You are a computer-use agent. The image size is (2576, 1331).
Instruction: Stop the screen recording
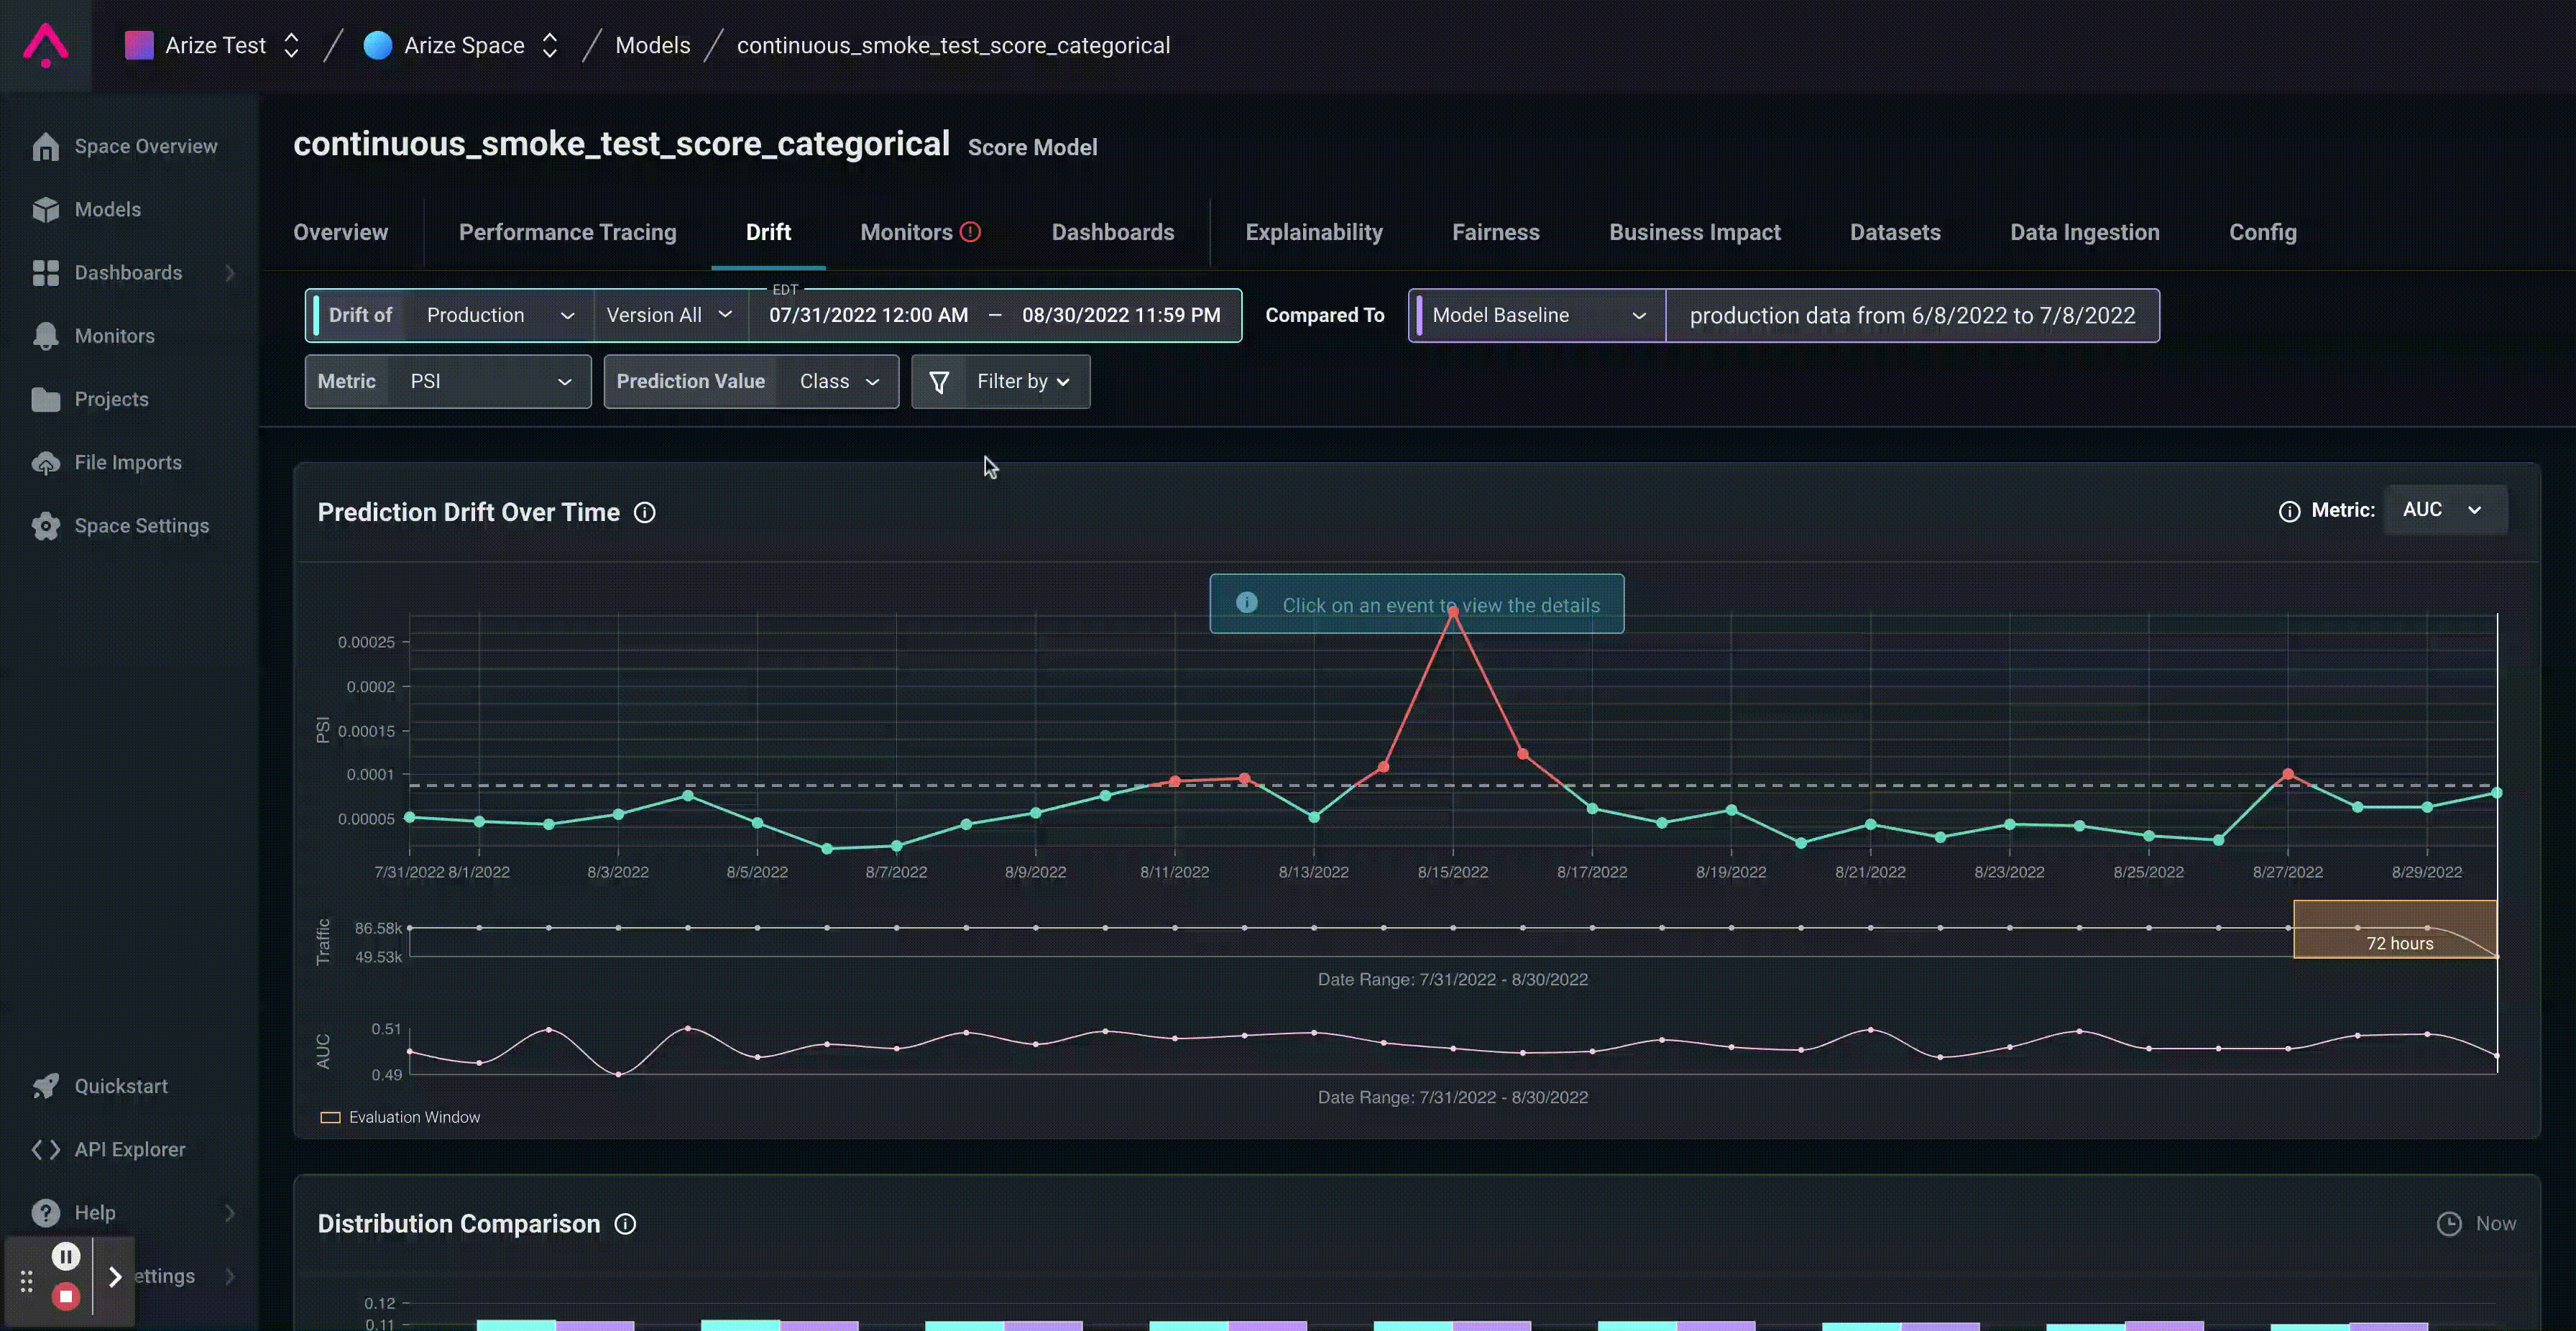point(66,1296)
